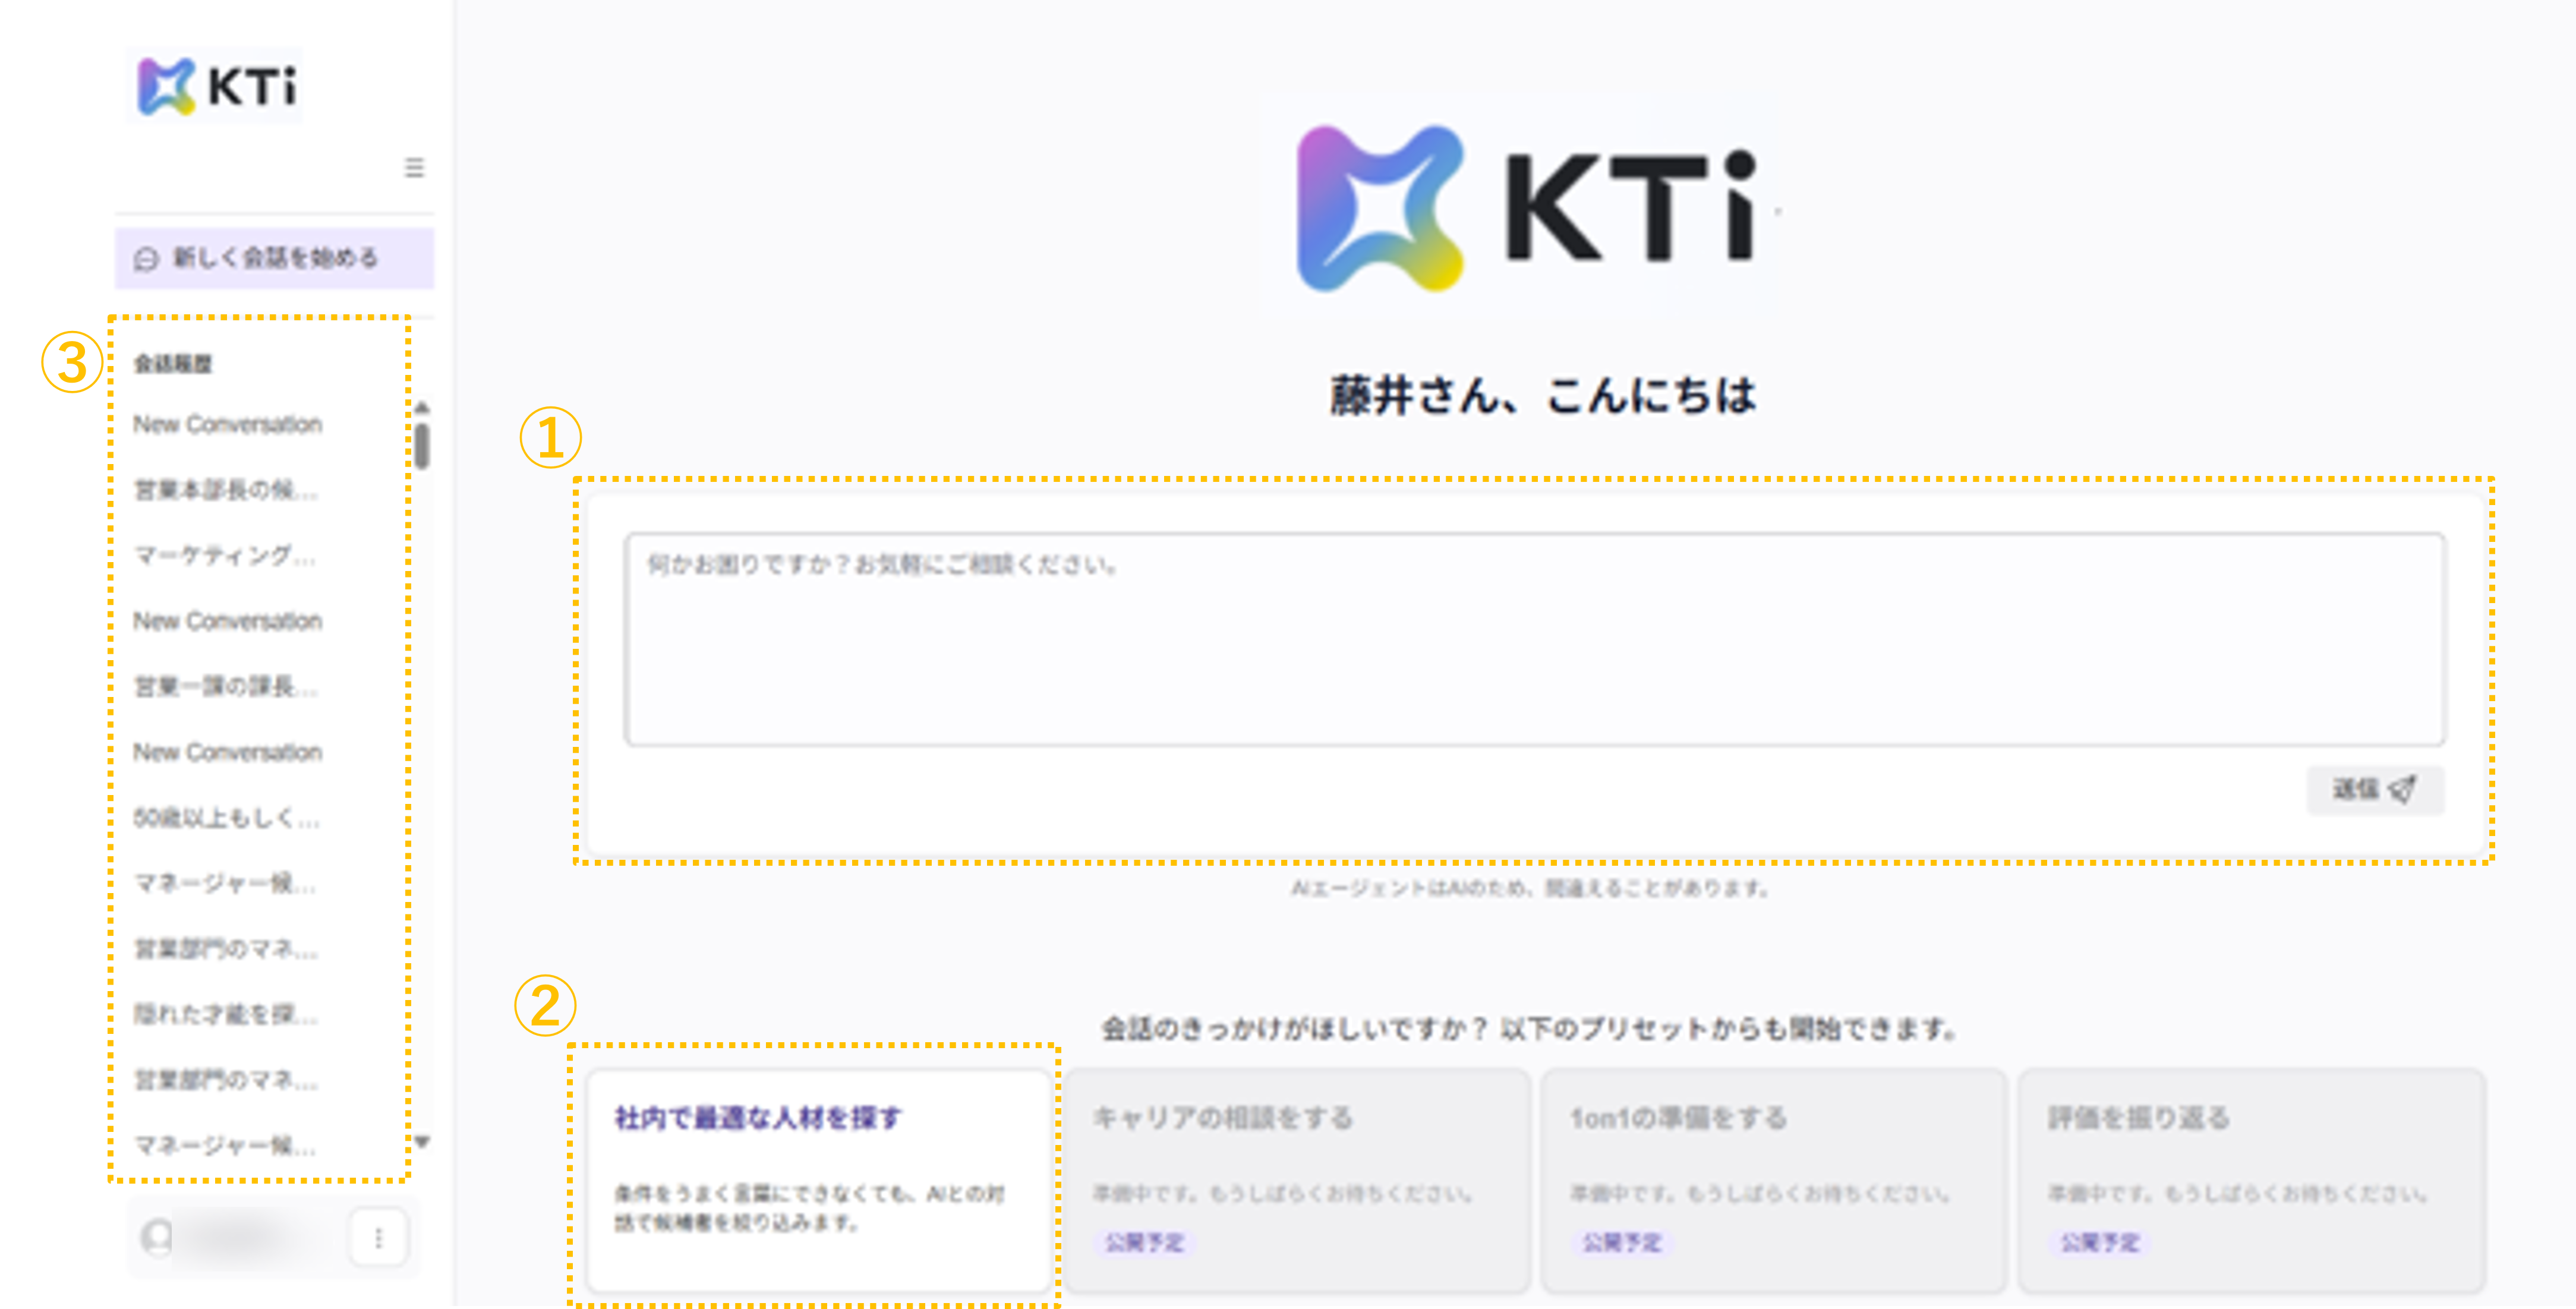Open the 営業一課の課長… conversation
The width and height of the screenshot is (2576, 1309).
pos(226,686)
